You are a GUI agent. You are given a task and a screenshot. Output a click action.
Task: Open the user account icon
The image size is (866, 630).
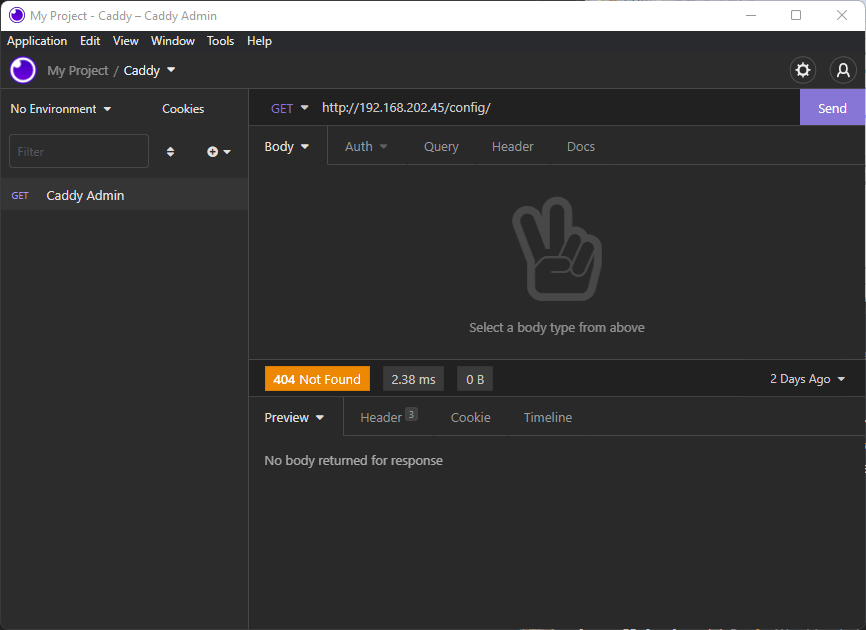[843, 70]
